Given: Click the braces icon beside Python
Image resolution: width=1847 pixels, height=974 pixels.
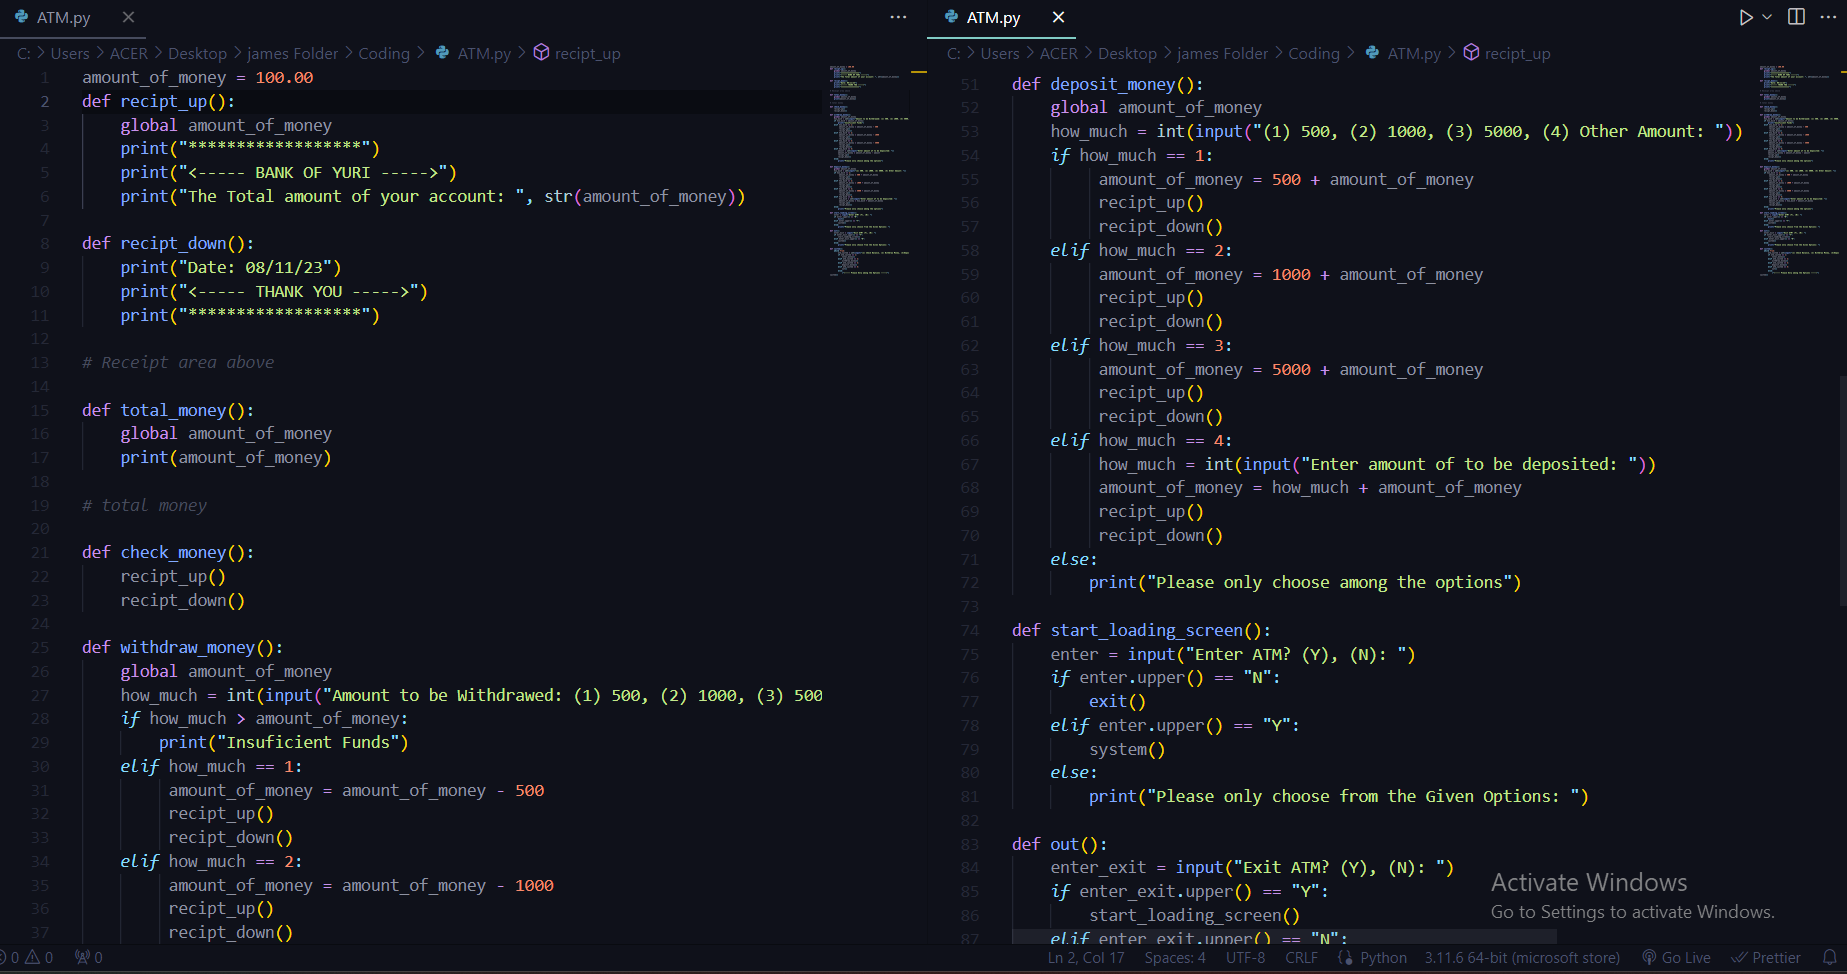Looking at the screenshot, I should 1345,958.
